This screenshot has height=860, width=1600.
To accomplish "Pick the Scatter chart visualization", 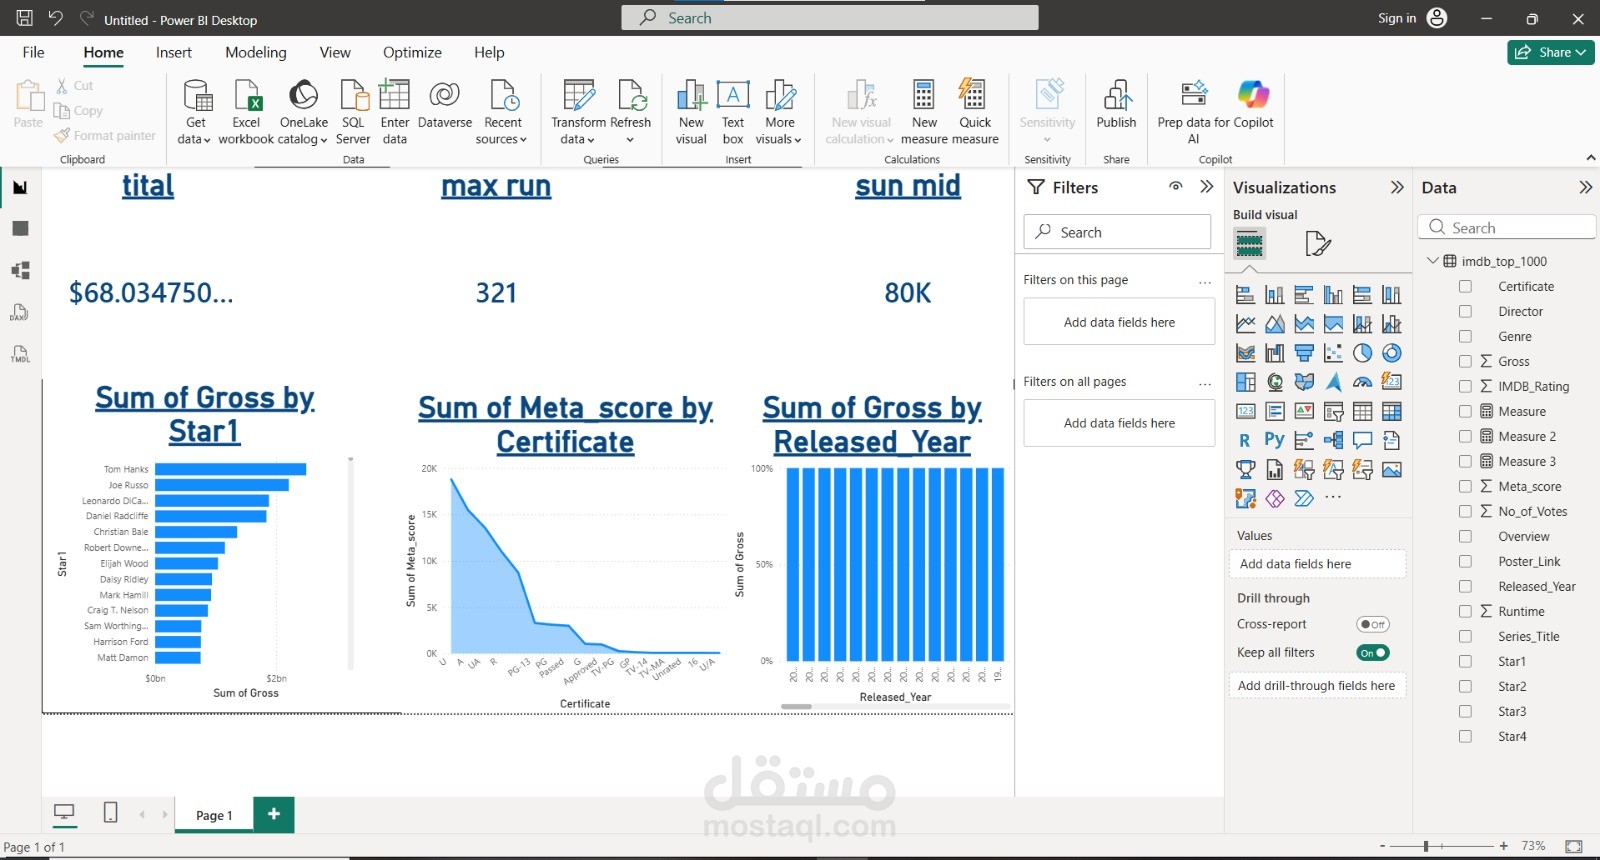I will 1333,353.
